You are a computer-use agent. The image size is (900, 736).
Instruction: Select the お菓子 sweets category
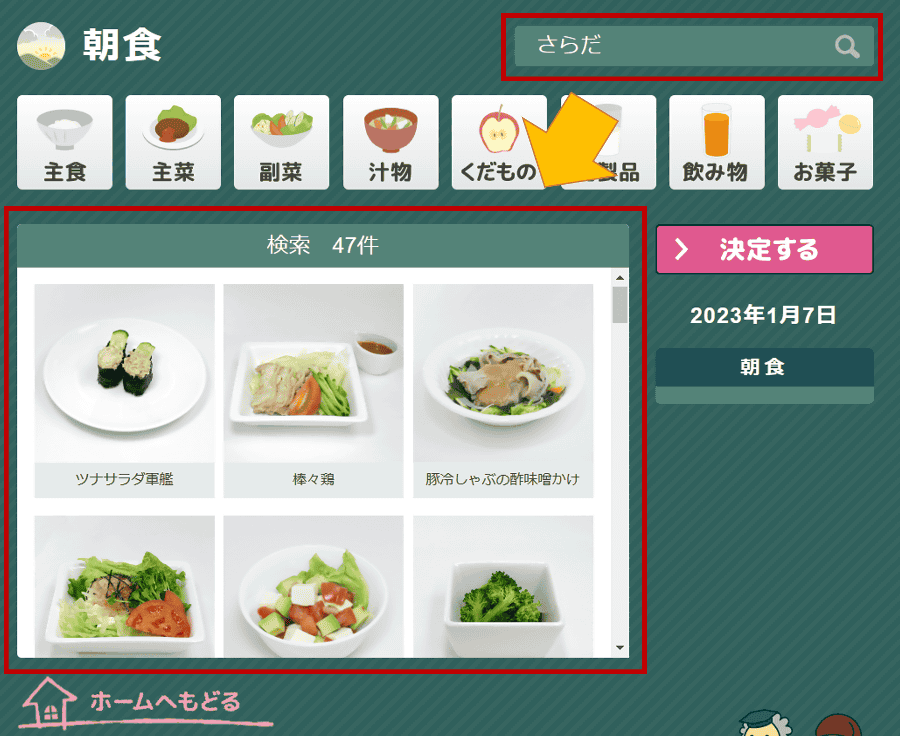pyautogui.click(x=825, y=142)
